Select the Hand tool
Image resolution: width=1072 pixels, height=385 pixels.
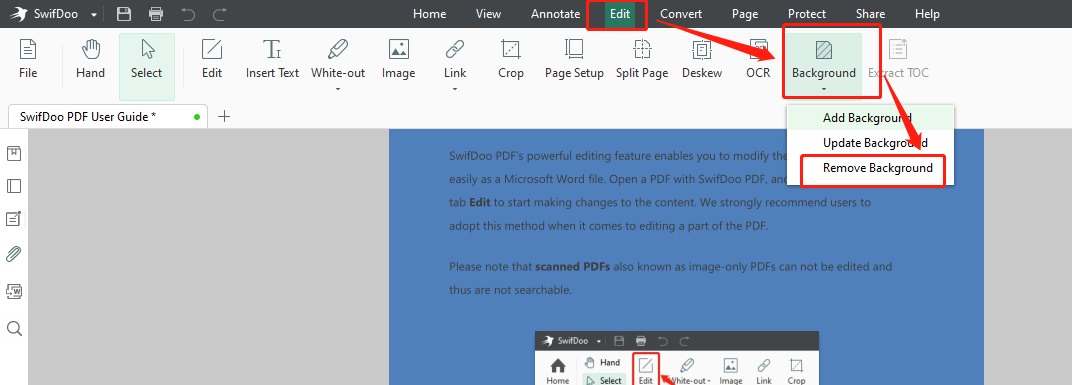coord(90,59)
